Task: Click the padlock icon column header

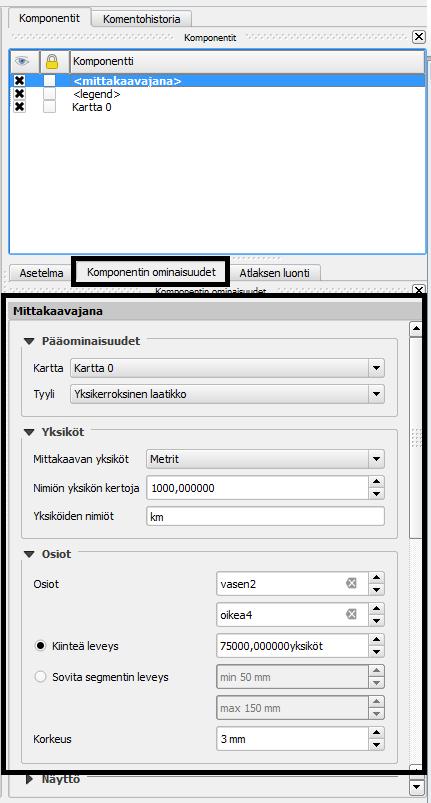Action: pyautogui.click(x=52, y=61)
